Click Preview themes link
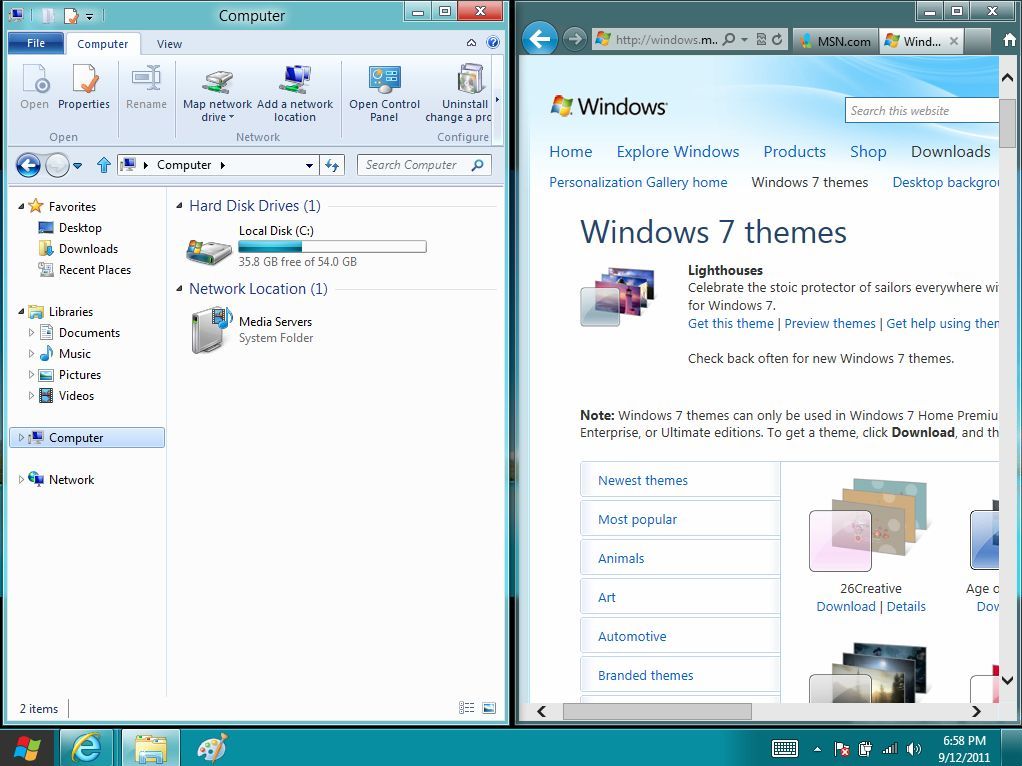The image size is (1022, 766). [830, 323]
